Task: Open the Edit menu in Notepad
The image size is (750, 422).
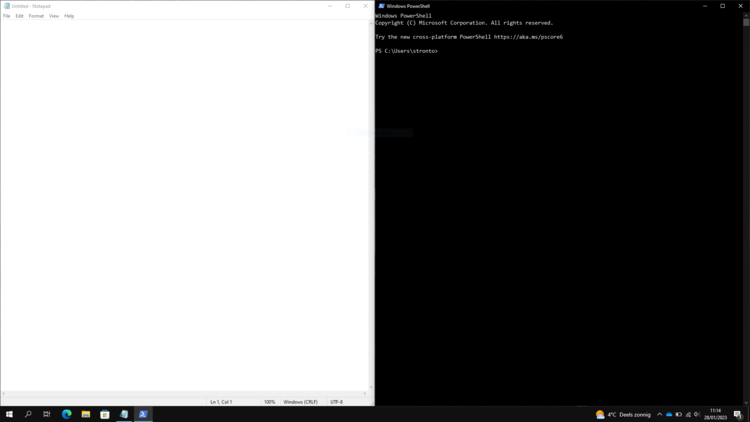Action: click(19, 16)
